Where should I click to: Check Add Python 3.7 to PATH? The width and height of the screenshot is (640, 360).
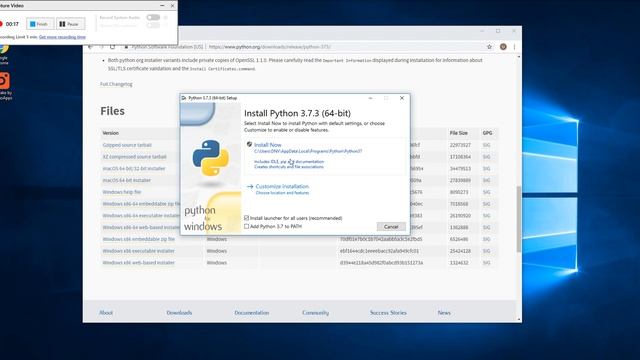246,226
